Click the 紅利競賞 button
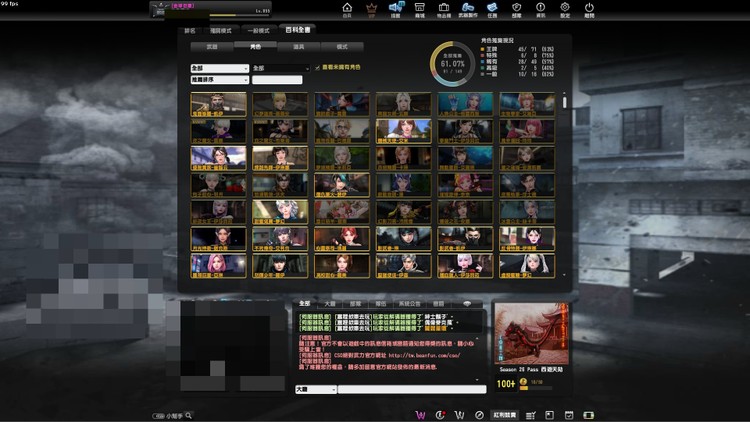The image size is (750, 422). pos(505,415)
